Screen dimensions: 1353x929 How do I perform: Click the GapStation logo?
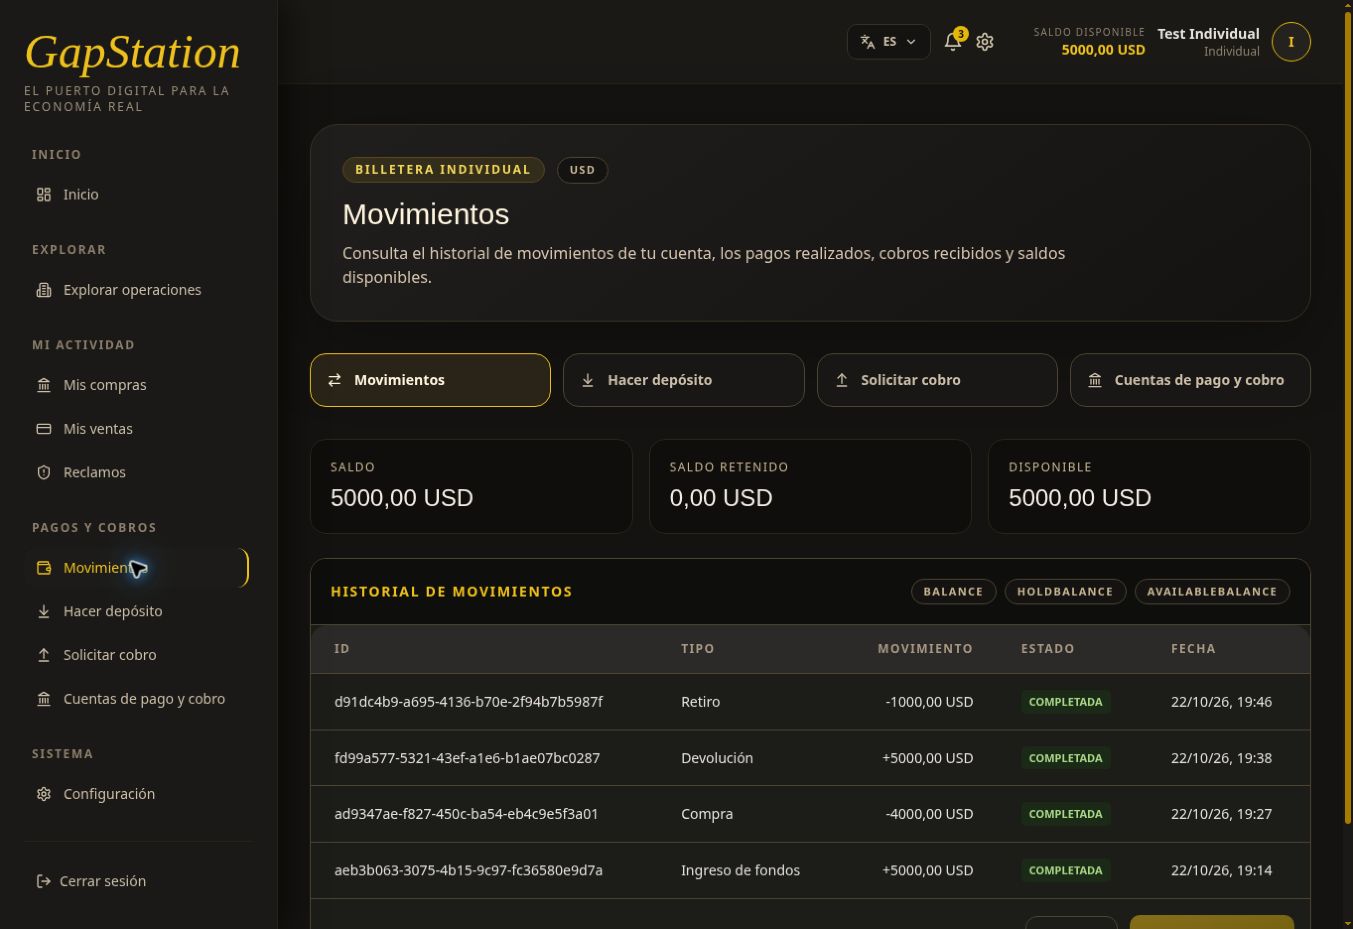[132, 53]
